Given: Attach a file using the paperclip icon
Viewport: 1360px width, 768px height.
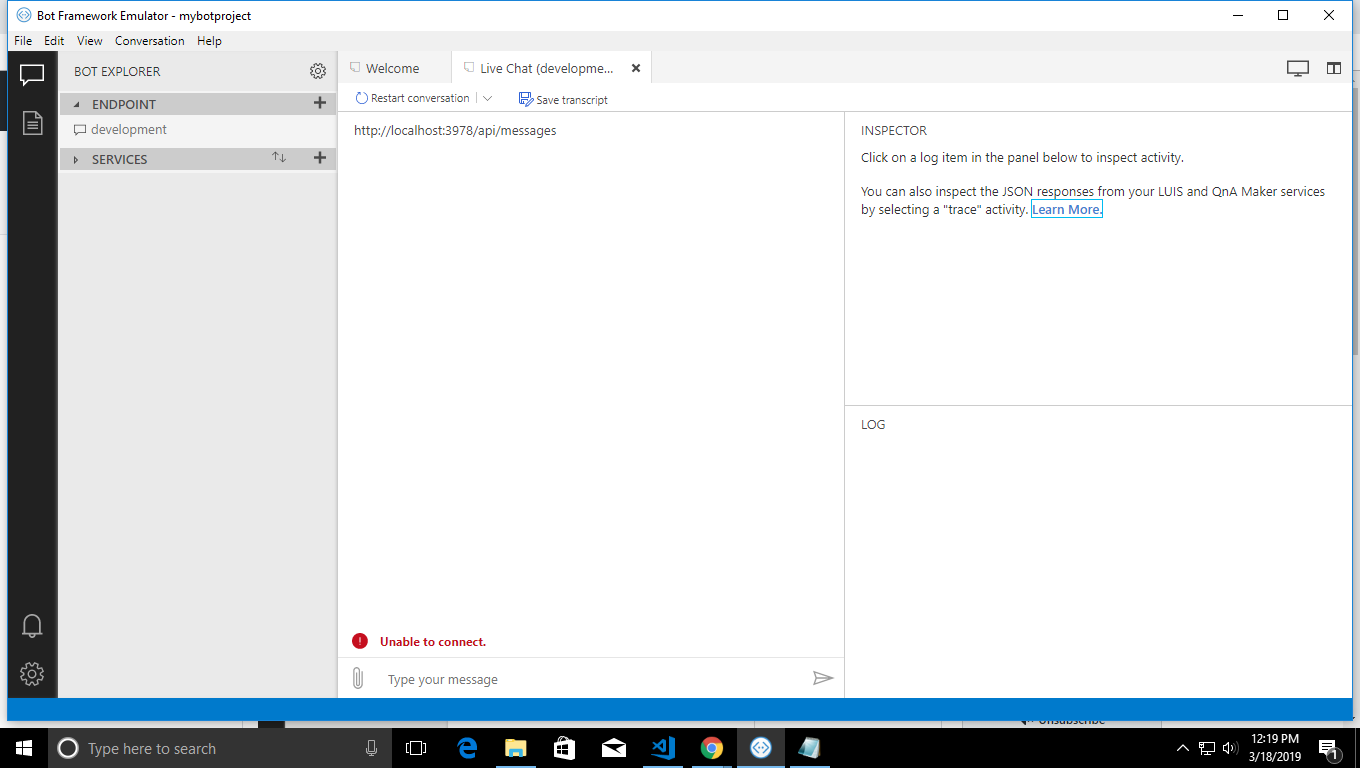Looking at the screenshot, I should point(358,678).
